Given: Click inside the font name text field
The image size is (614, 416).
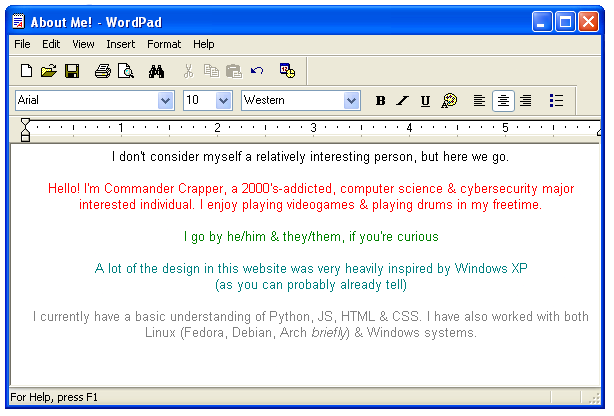Looking at the screenshot, I should click(87, 101).
